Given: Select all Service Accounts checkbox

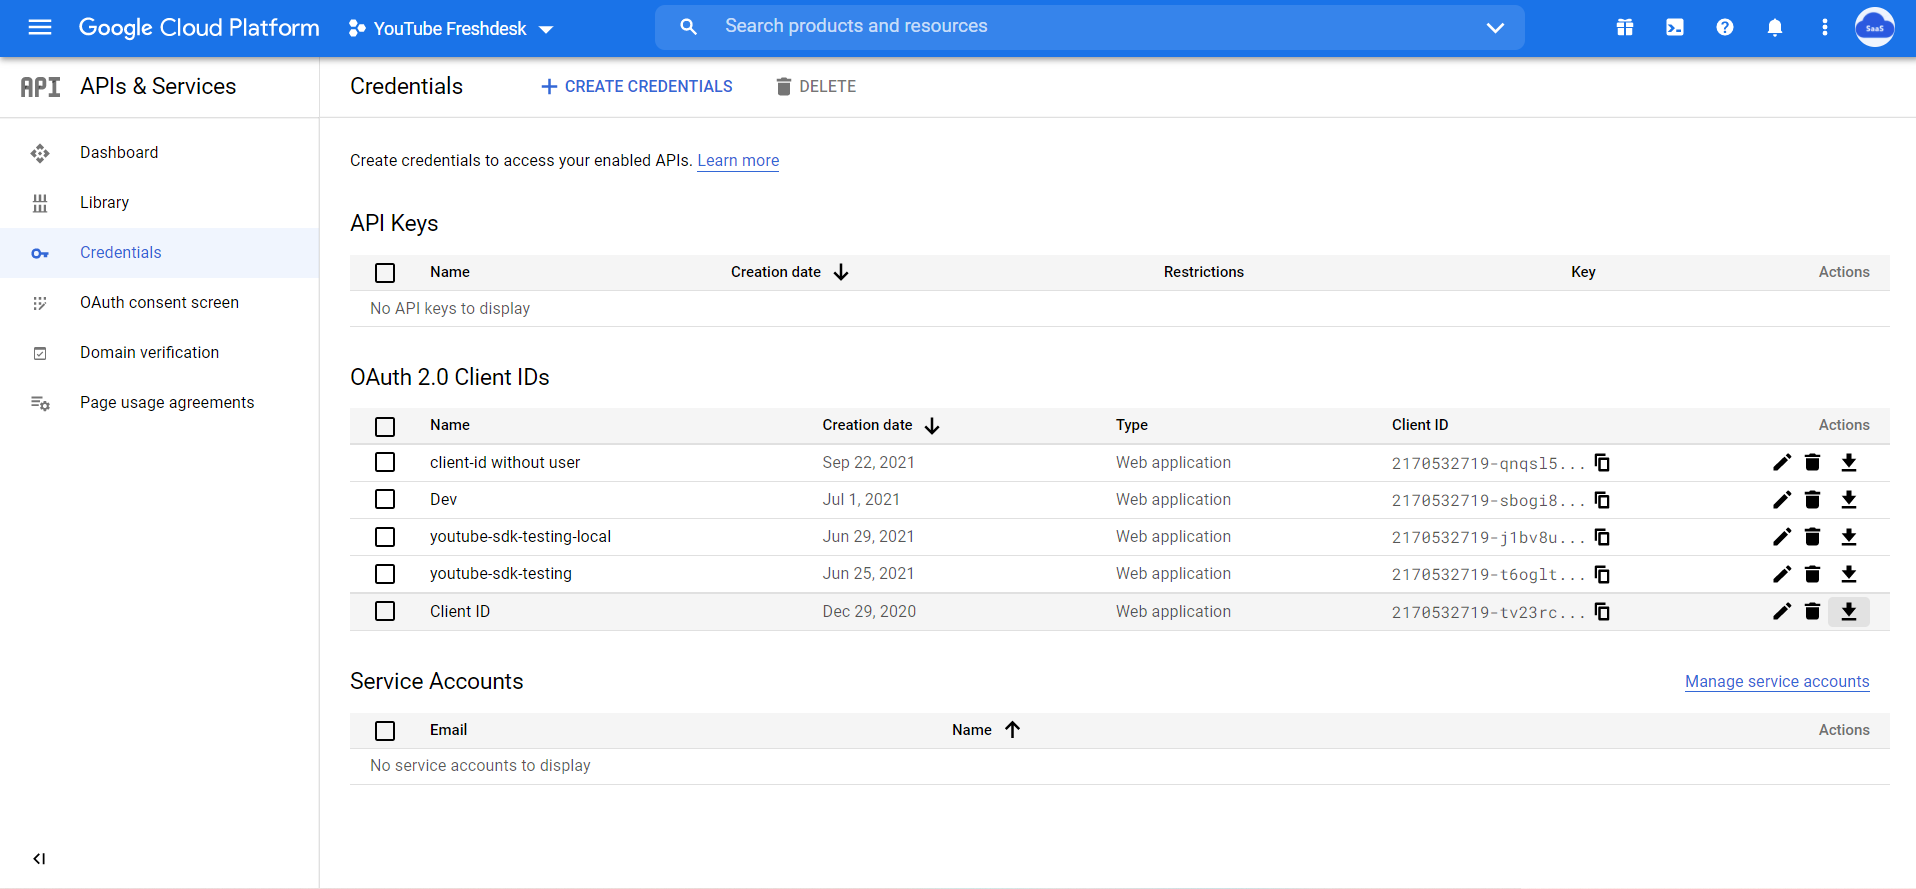Looking at the screenshot, I should coord(385,731).
